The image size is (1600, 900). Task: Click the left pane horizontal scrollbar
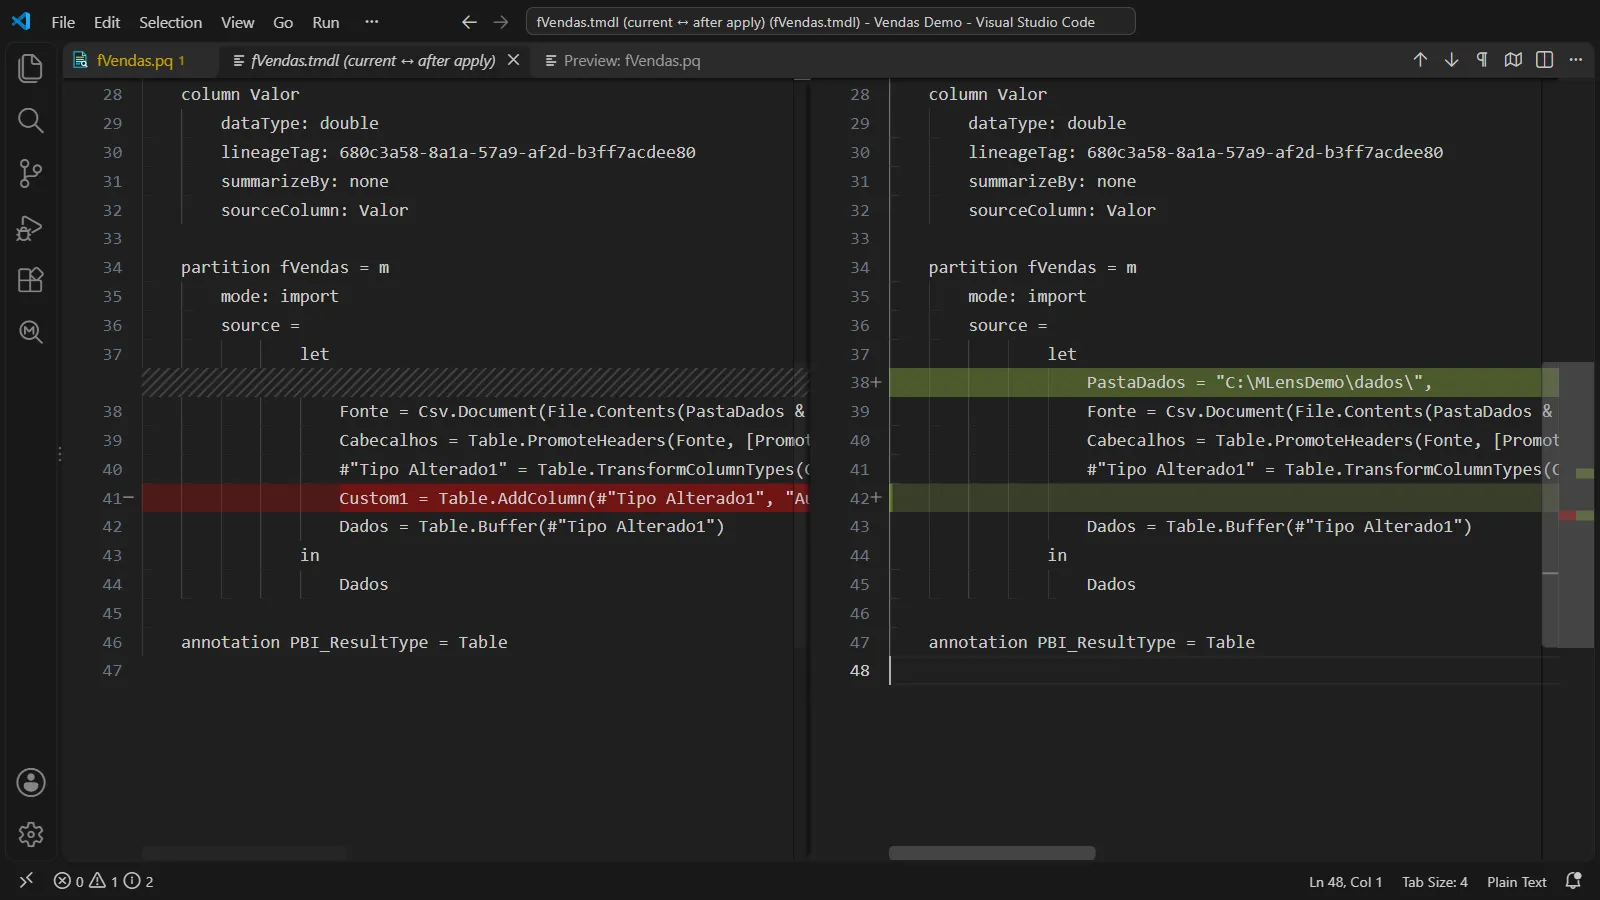pos(245,853)
